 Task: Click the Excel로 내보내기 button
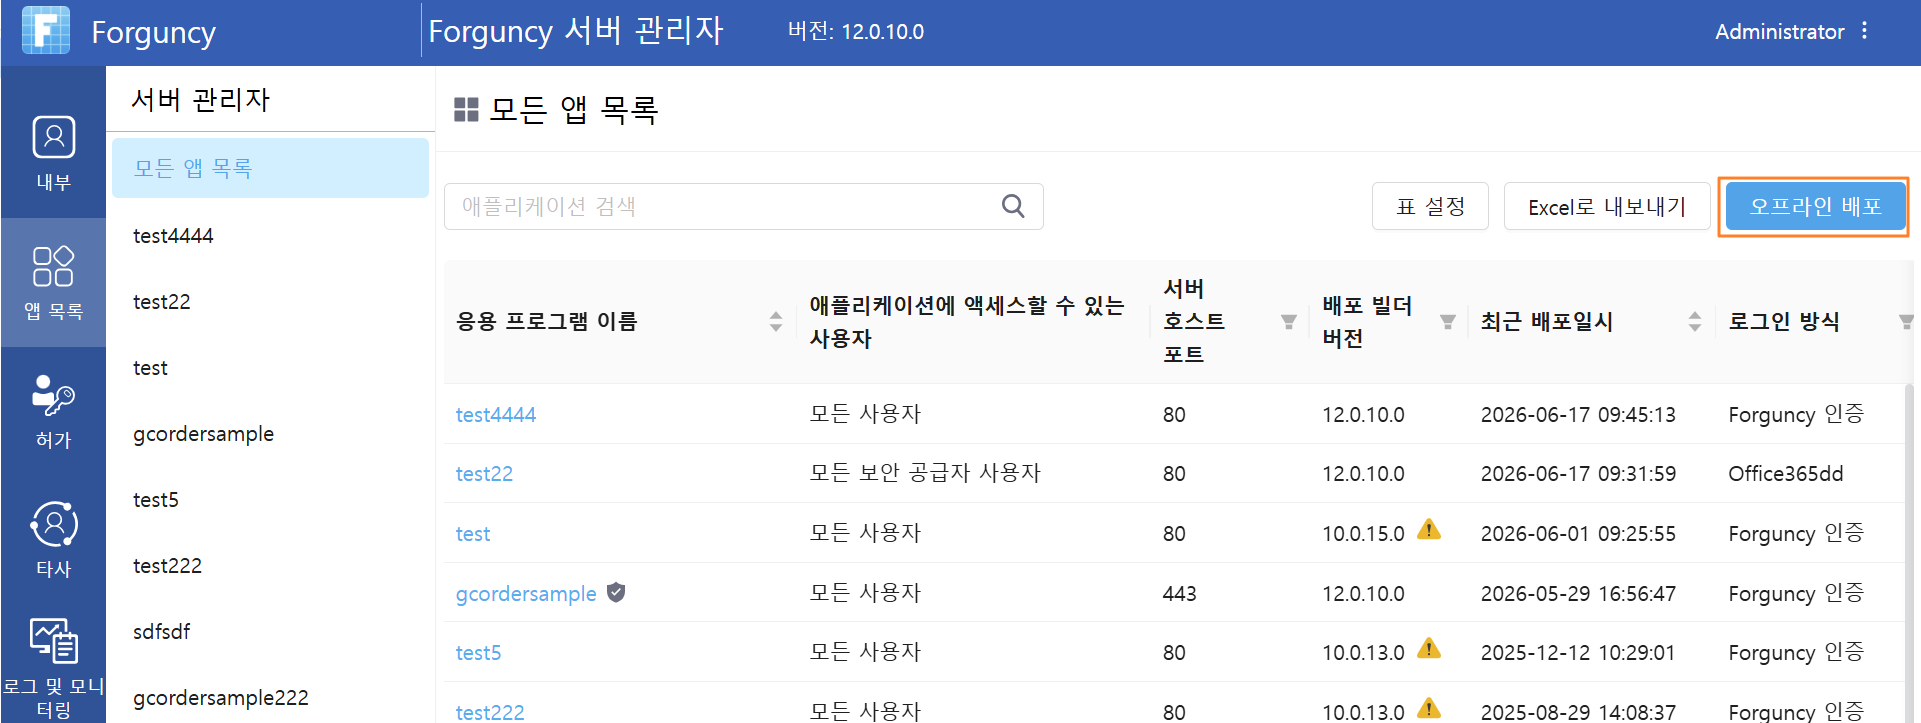click(1606, 206)
